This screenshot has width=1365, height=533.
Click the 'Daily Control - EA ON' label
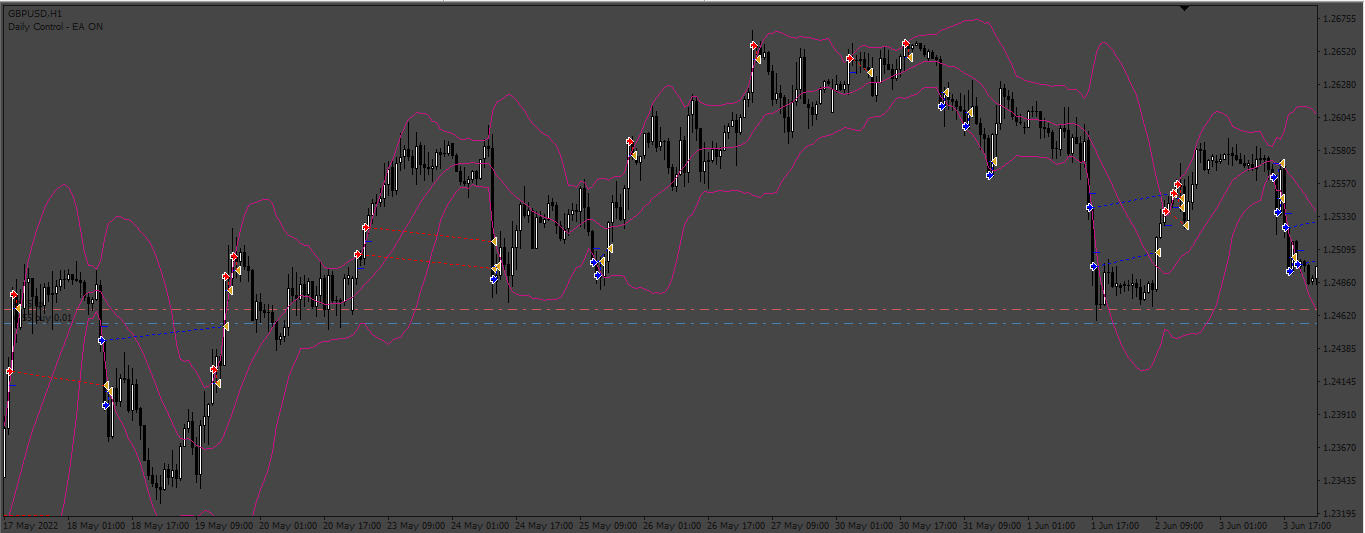click(x=55, y=27)
